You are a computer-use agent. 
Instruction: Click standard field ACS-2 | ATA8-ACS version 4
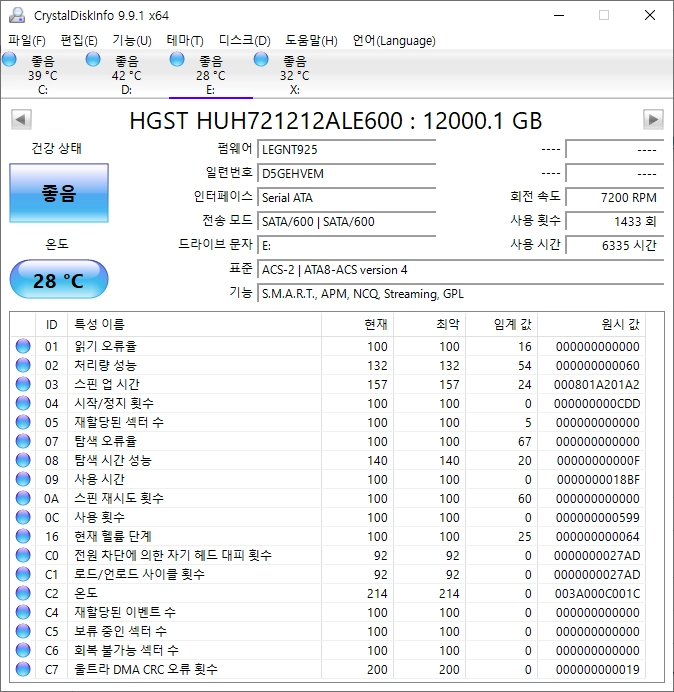[460, 269]
